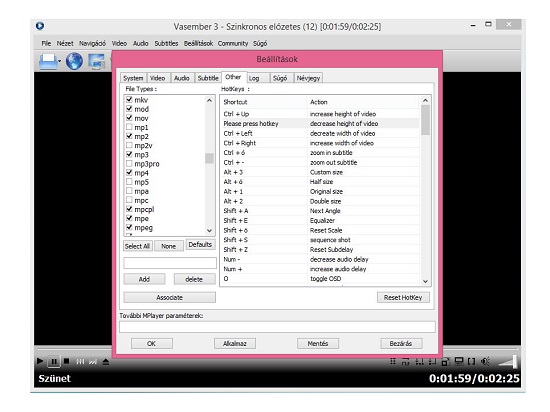Click hotkeys list scroll down arrow
The image size is (550, 412).
tap(425, 281)
